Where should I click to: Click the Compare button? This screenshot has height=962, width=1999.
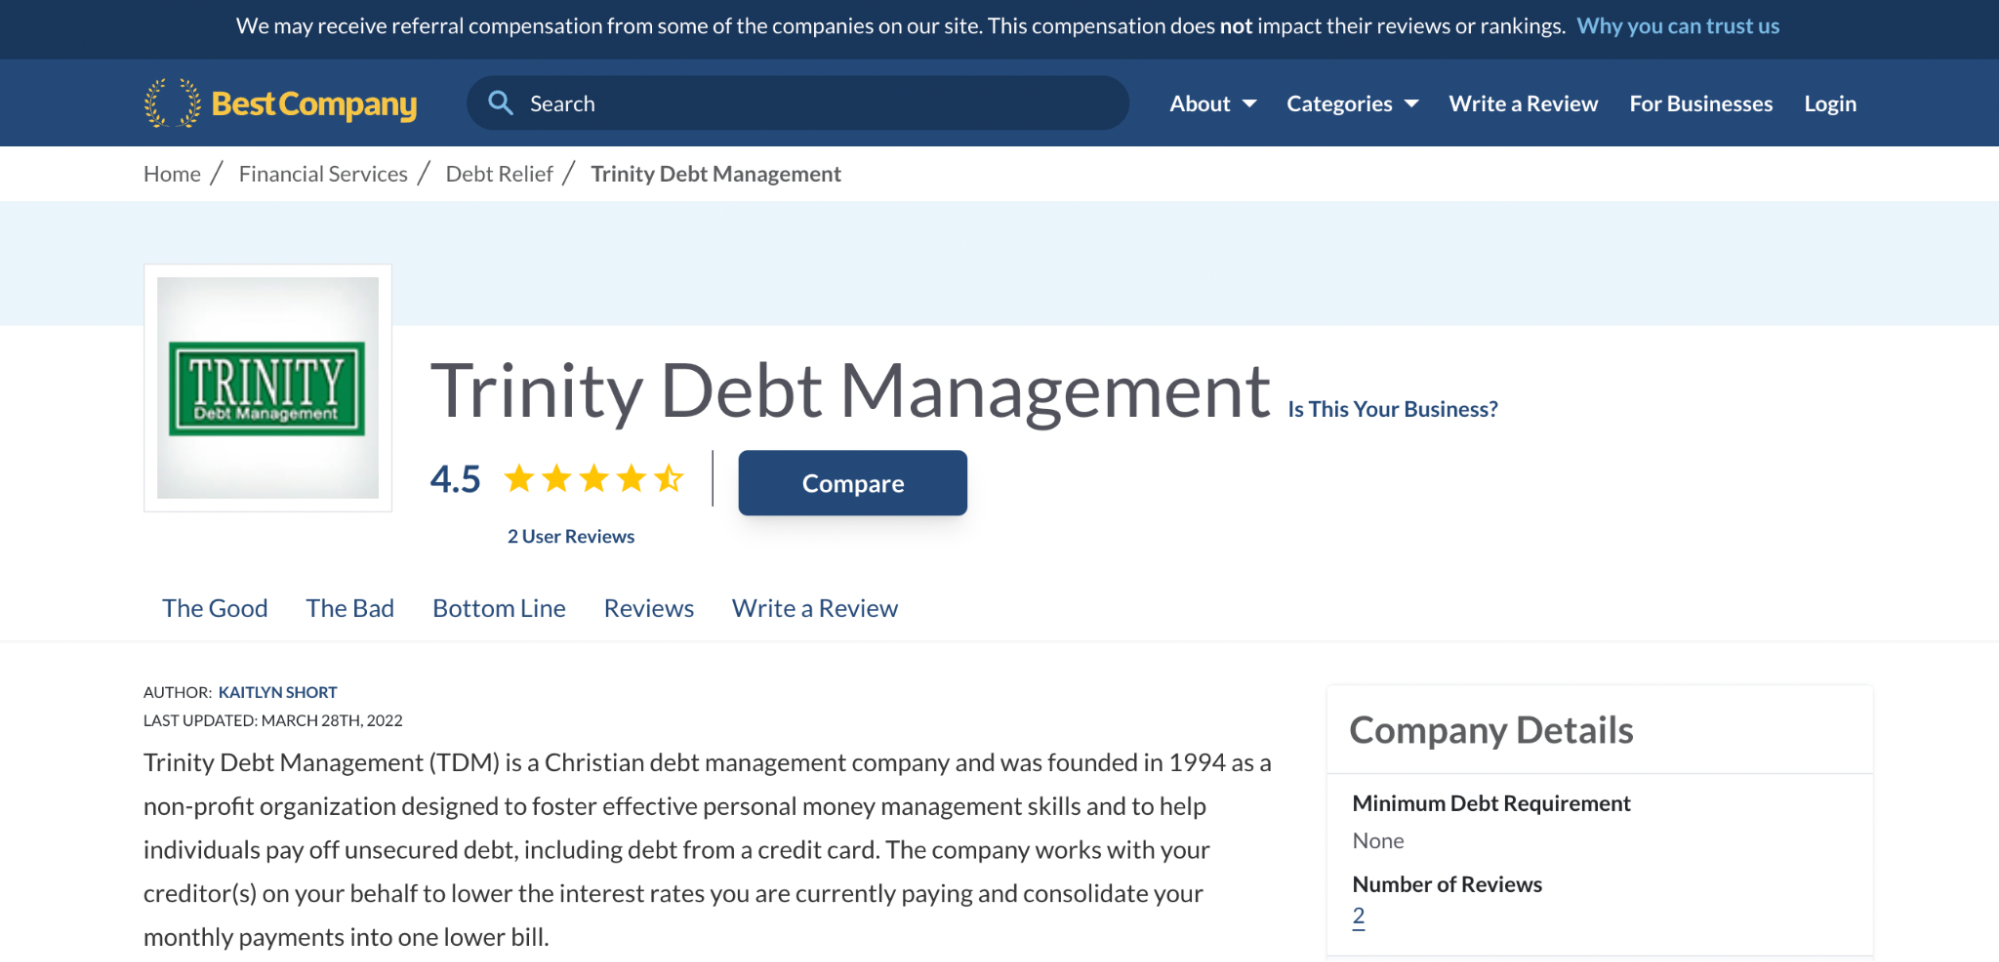pyautogui.click(x=852, y=483)
